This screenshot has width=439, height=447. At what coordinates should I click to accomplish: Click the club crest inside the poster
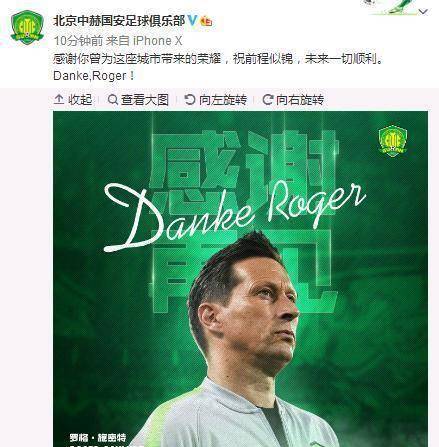pos(393,141)
